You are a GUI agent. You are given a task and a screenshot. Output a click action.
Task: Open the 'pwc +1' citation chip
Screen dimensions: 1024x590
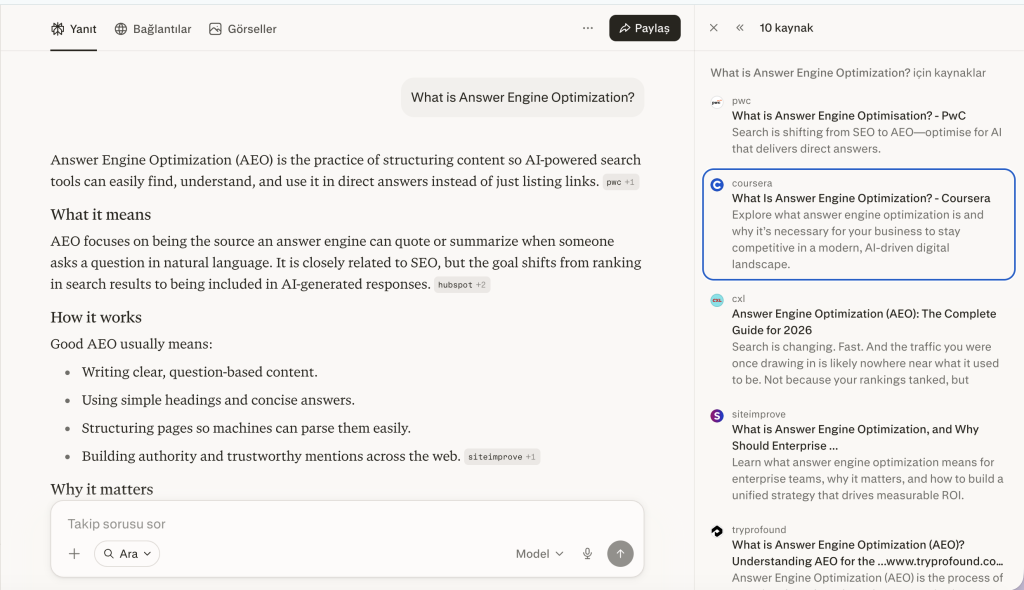click(x=620, y=182)
